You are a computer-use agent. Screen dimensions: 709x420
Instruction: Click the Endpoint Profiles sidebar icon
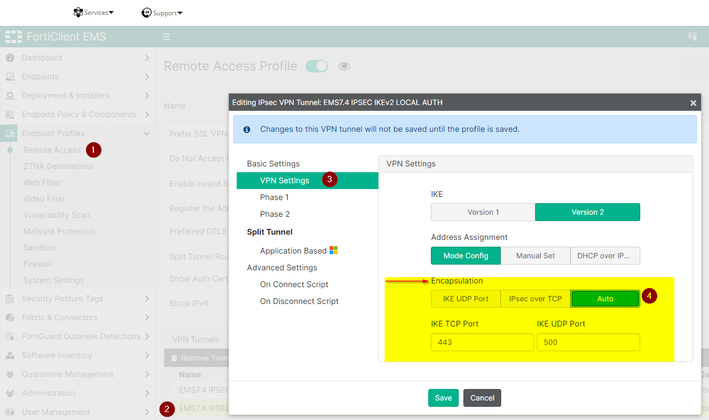click(10, 133)
